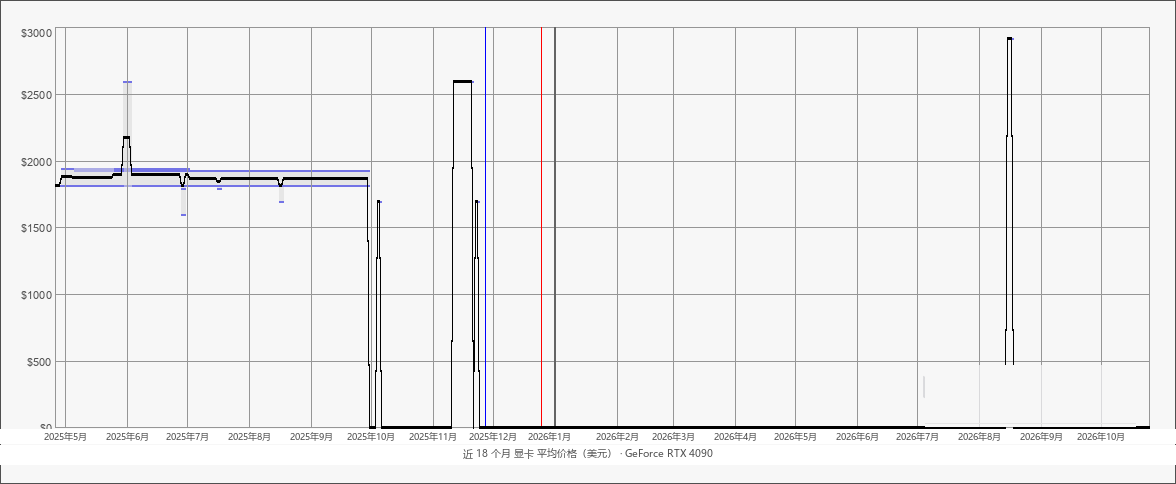Select the 2026年1月 x-axis label
Viewport: 1176px width, 484px height.
click(x=551, y=437)
